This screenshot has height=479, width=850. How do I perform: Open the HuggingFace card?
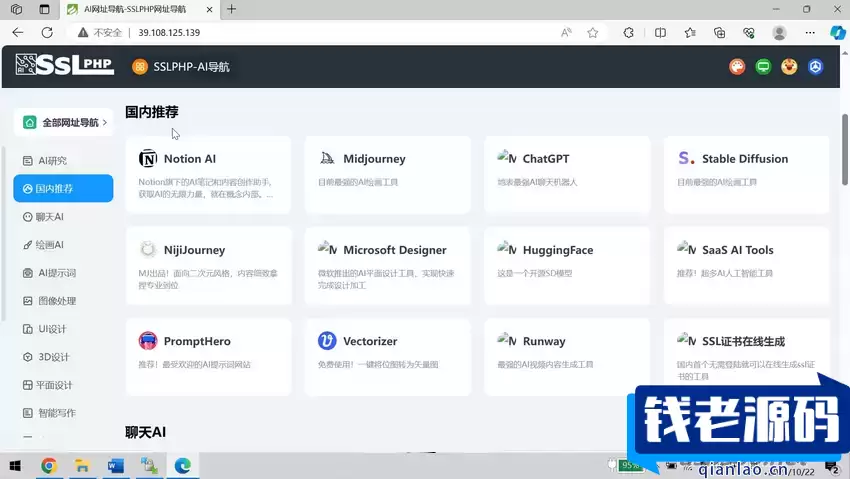point(567,266)
